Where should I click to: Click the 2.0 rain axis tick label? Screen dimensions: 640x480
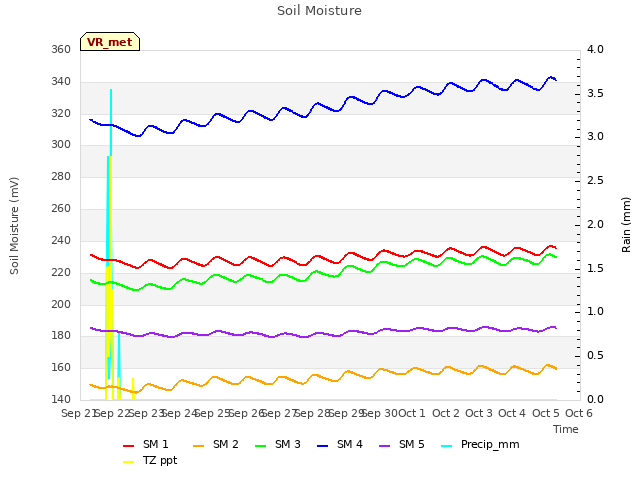click(x=595, y=224)
